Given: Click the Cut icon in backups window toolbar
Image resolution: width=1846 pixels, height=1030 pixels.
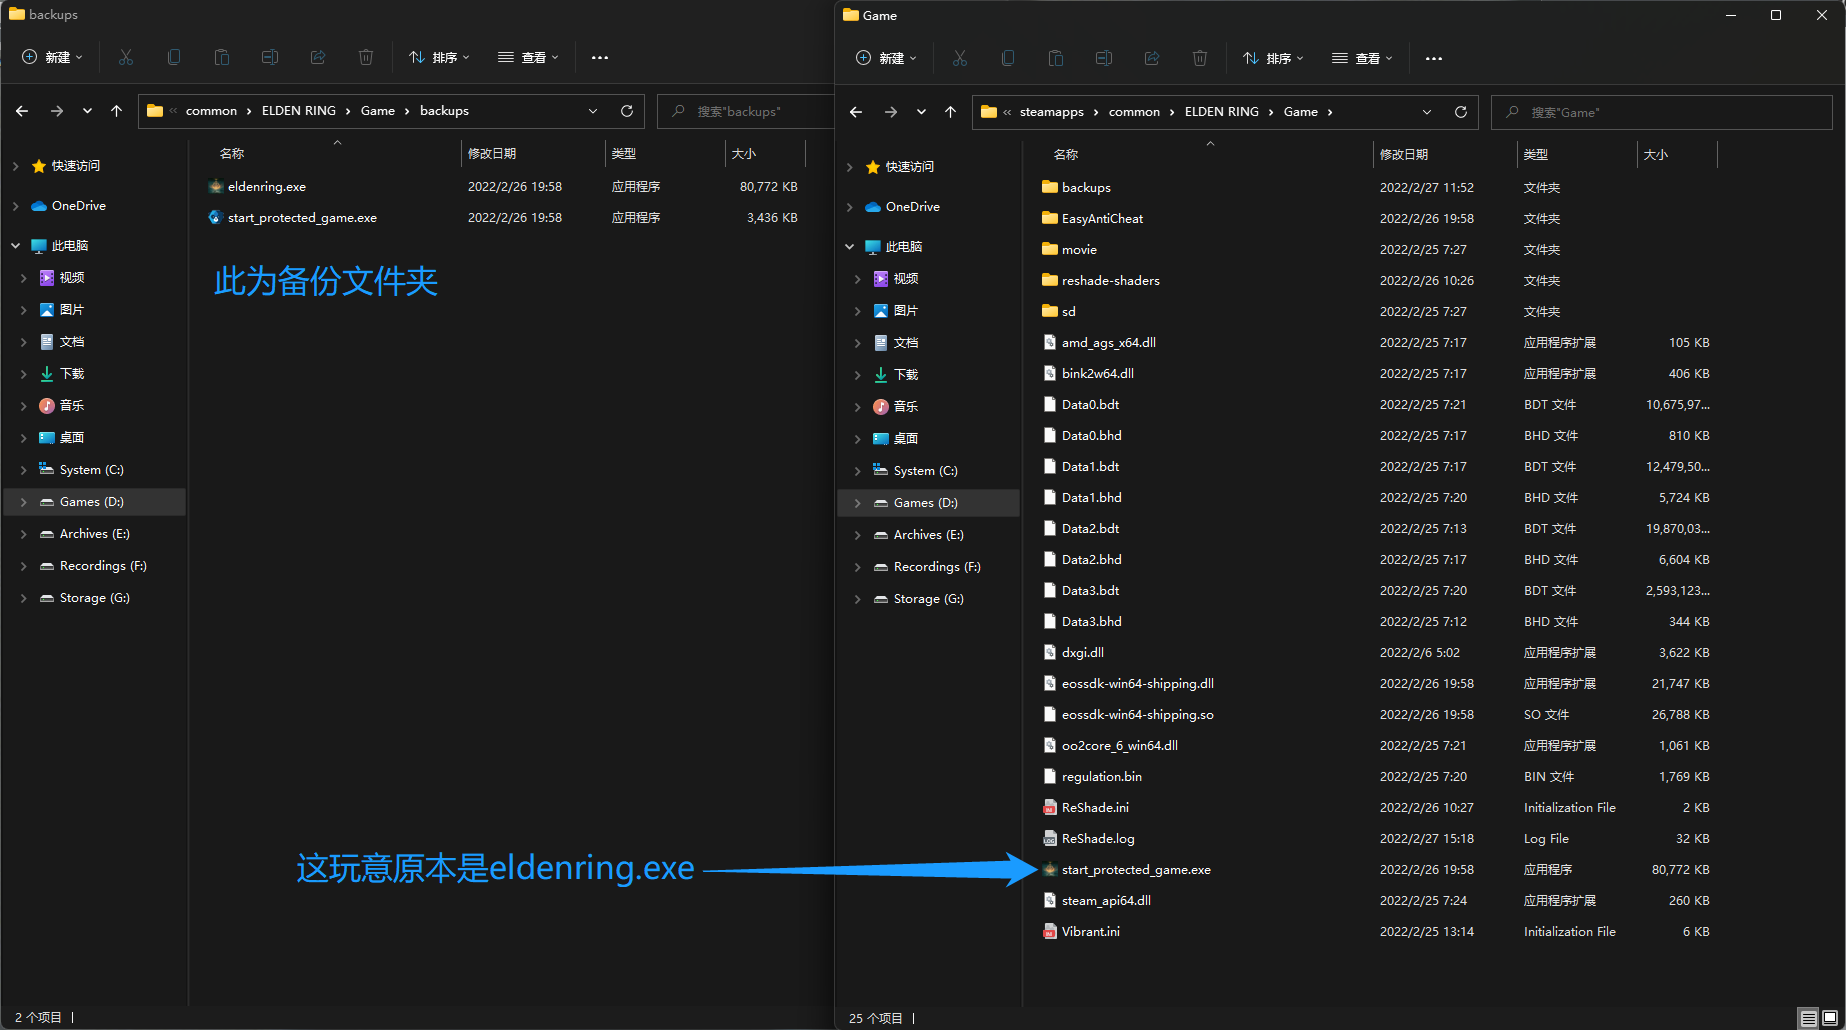Looking at the screenshot, I should pyautogui.click(x=126, y=57).
